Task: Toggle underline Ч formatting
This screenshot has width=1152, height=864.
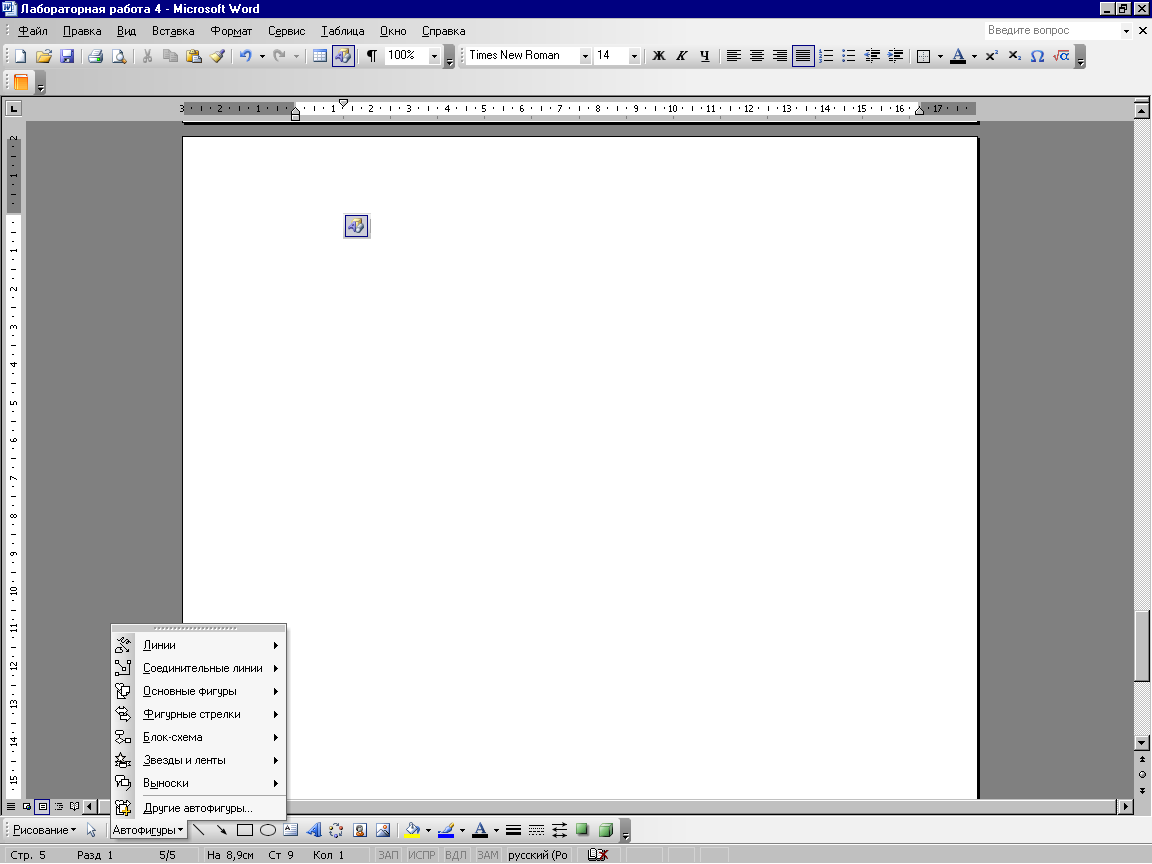Action: pyautogui.click(x=705, y=56)
